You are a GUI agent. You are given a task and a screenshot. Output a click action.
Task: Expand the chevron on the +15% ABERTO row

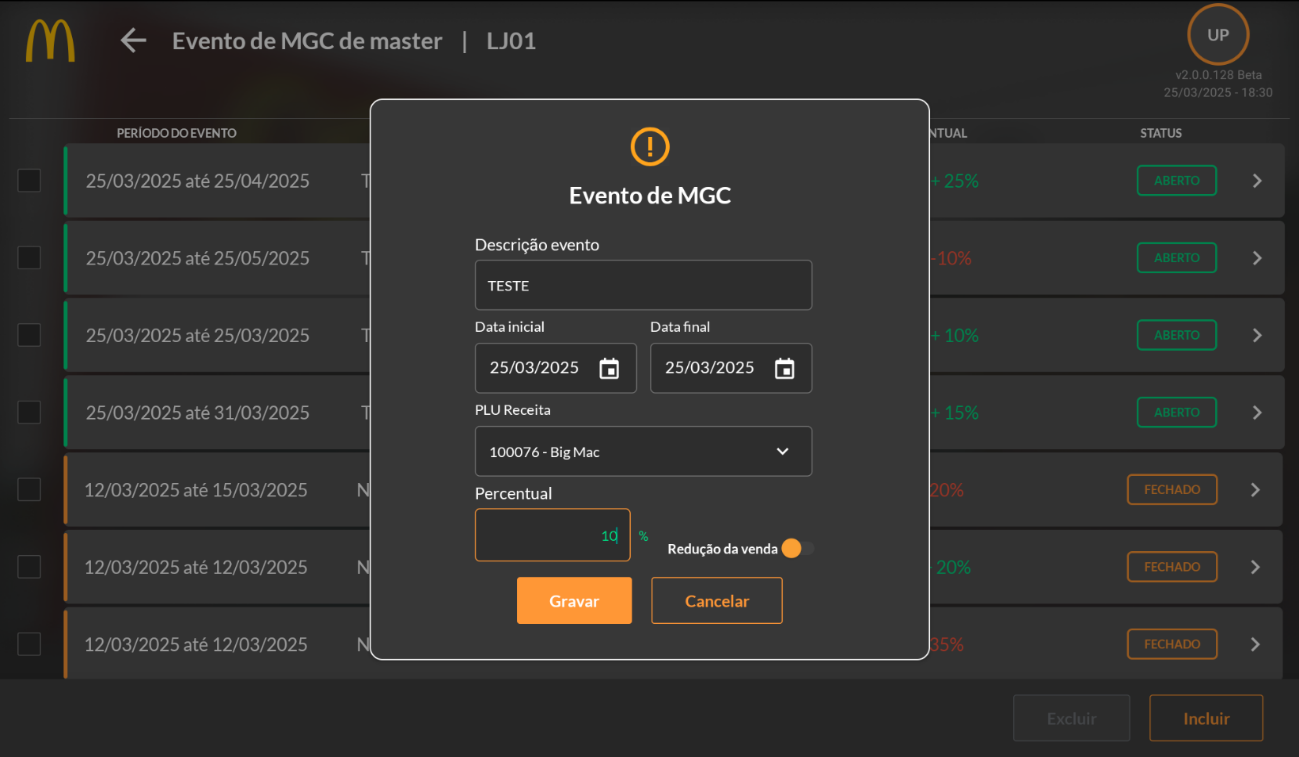coord(1257,412)
